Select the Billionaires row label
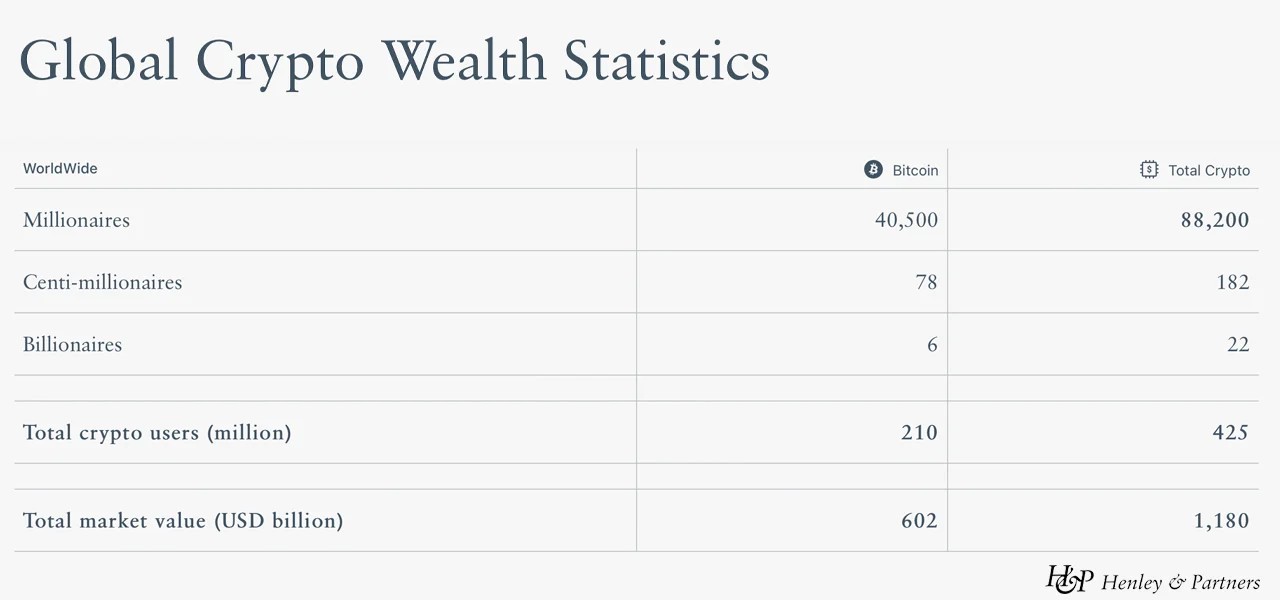 pyautogui.click(x=72, y=344)
